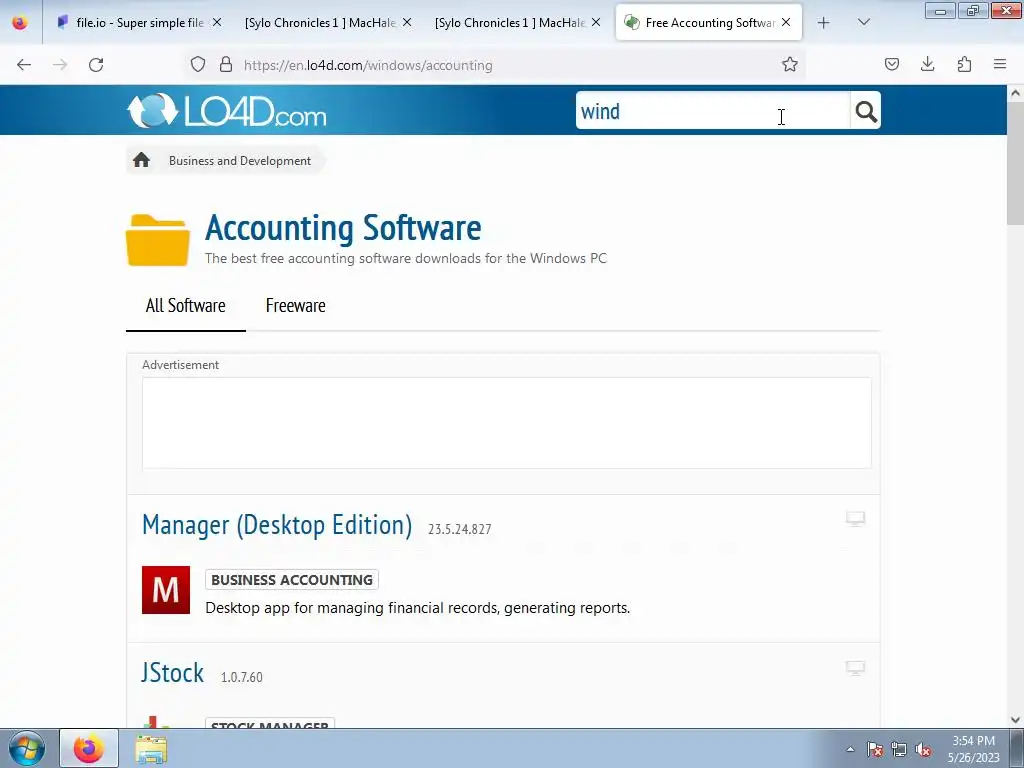Click the Firefox back arrow button
1024x768 pixels.
pyautogui.click(x=24, y=65)
